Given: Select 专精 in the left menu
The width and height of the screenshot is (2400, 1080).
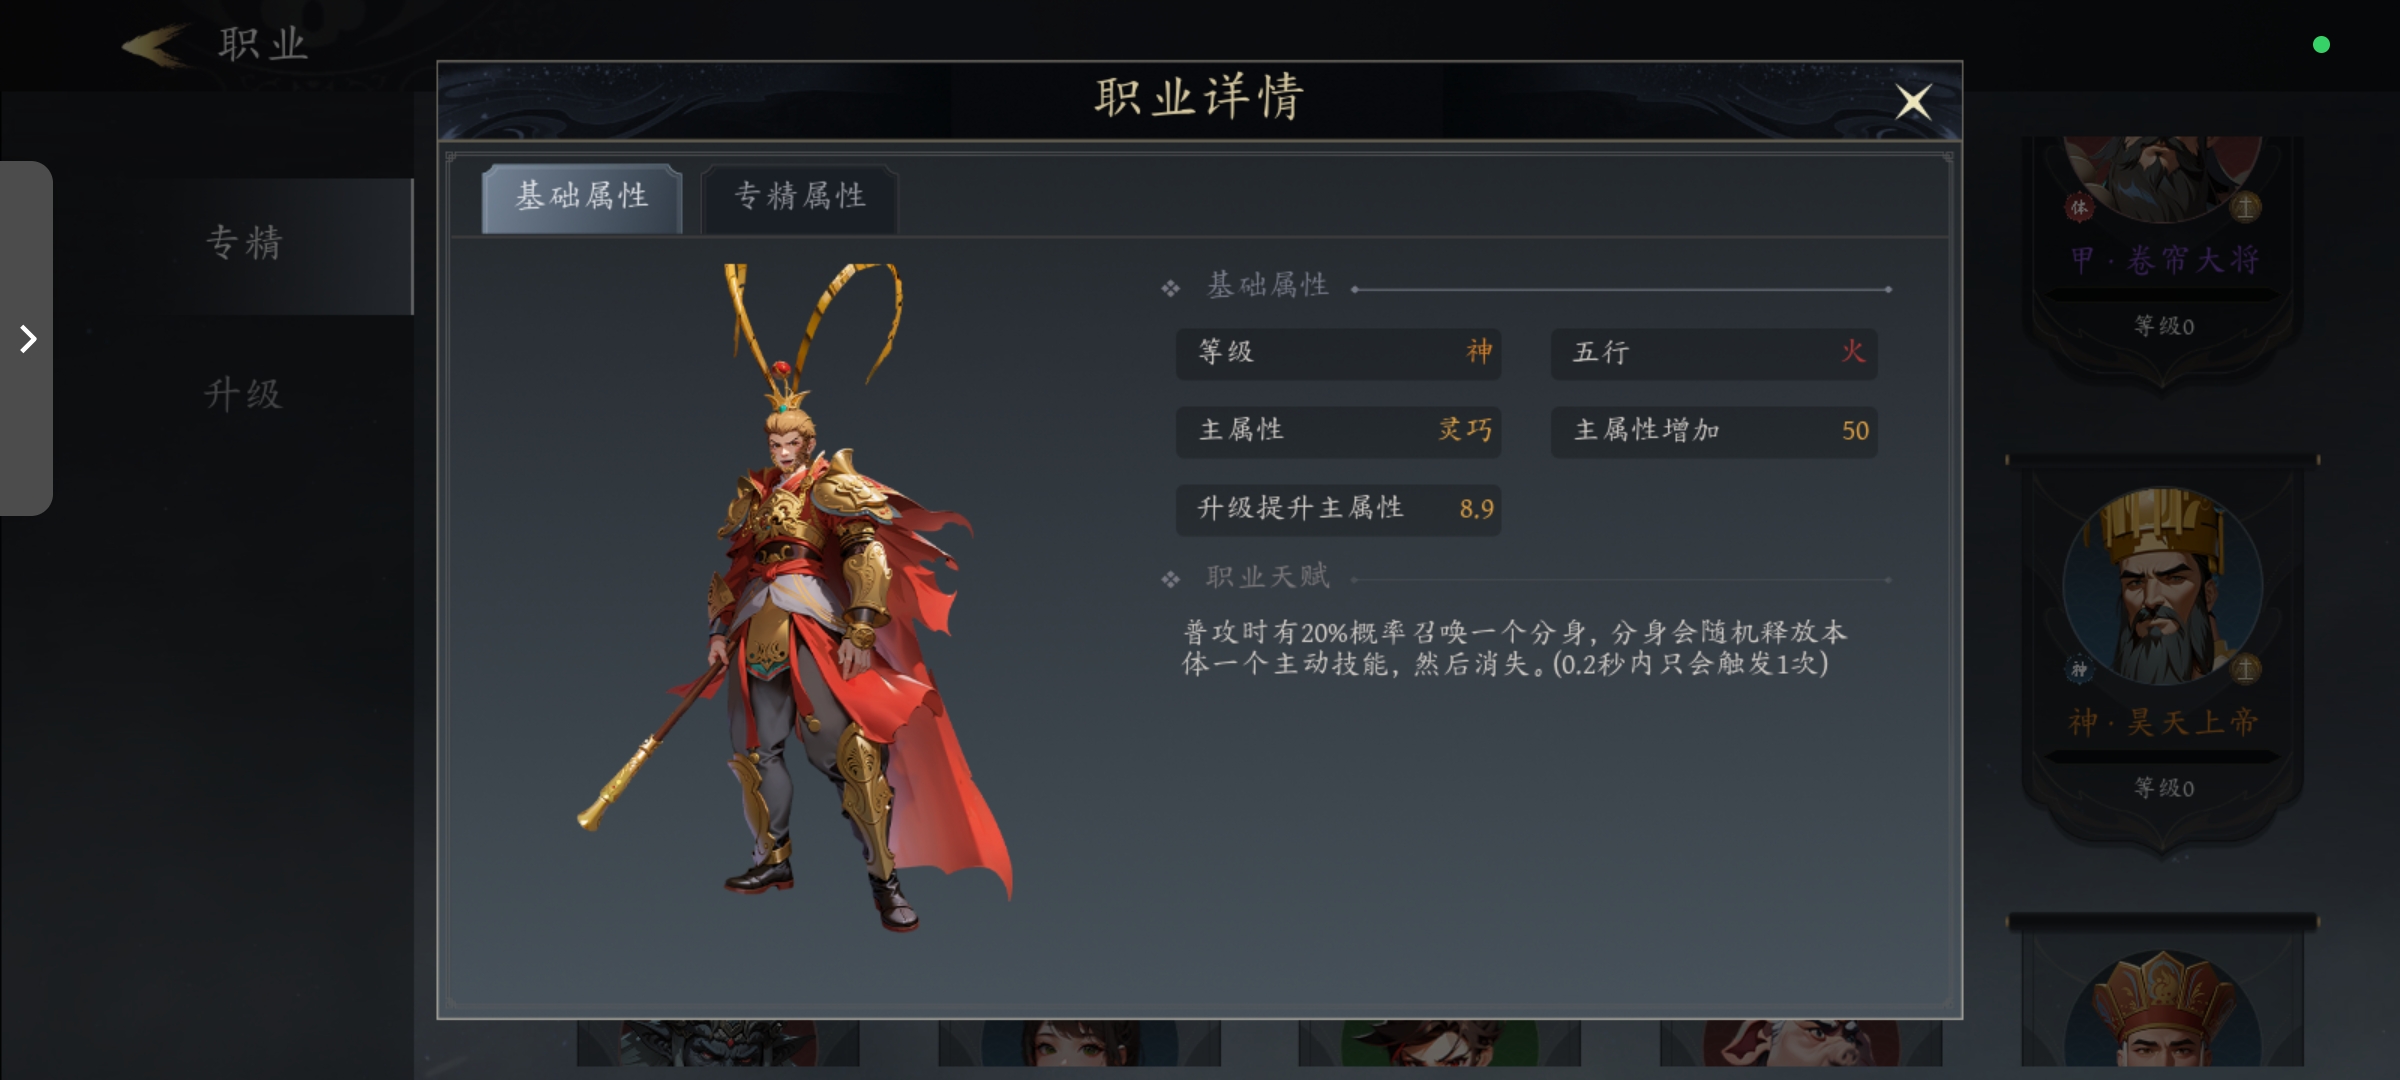Looking at the screenshot, I should (x=245, y=245).
